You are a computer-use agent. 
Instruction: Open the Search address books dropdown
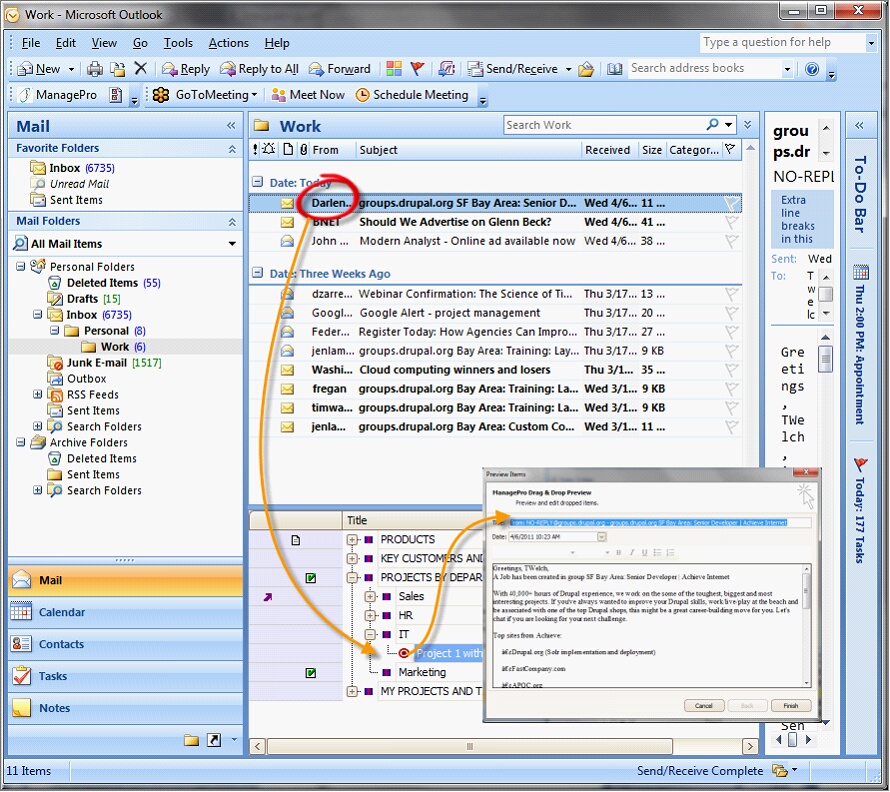point(787,69)
